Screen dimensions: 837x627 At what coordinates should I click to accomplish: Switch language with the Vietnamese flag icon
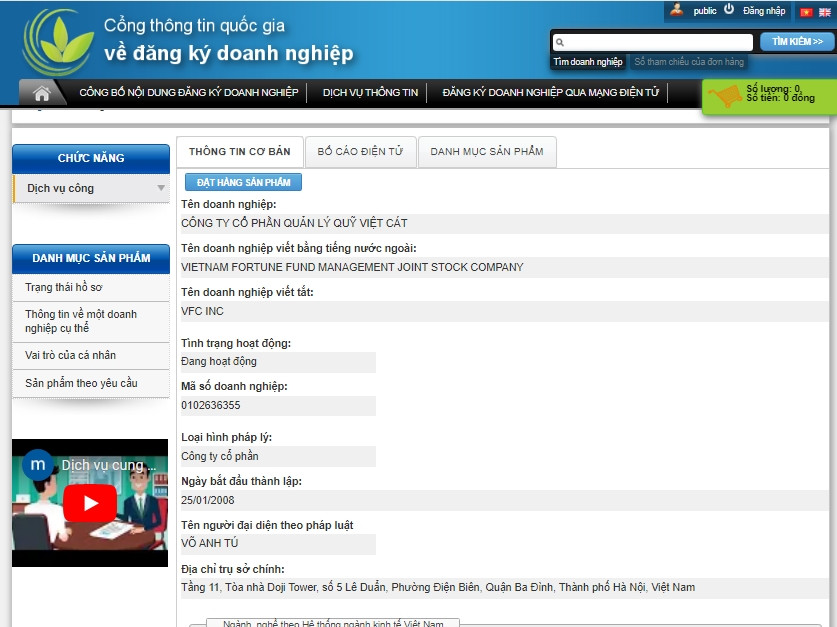(x=805, y=12)
